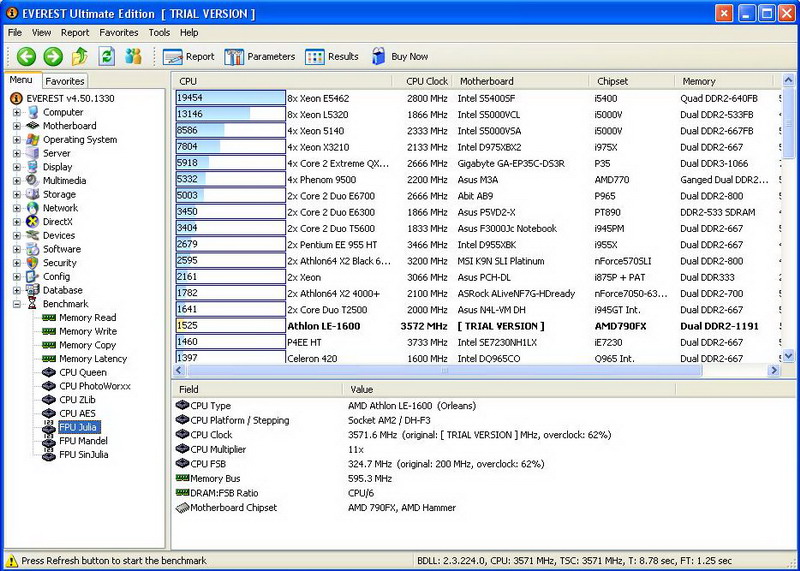Open the File menu
This screenshot has width=800, height=571.
pos(15,33)
